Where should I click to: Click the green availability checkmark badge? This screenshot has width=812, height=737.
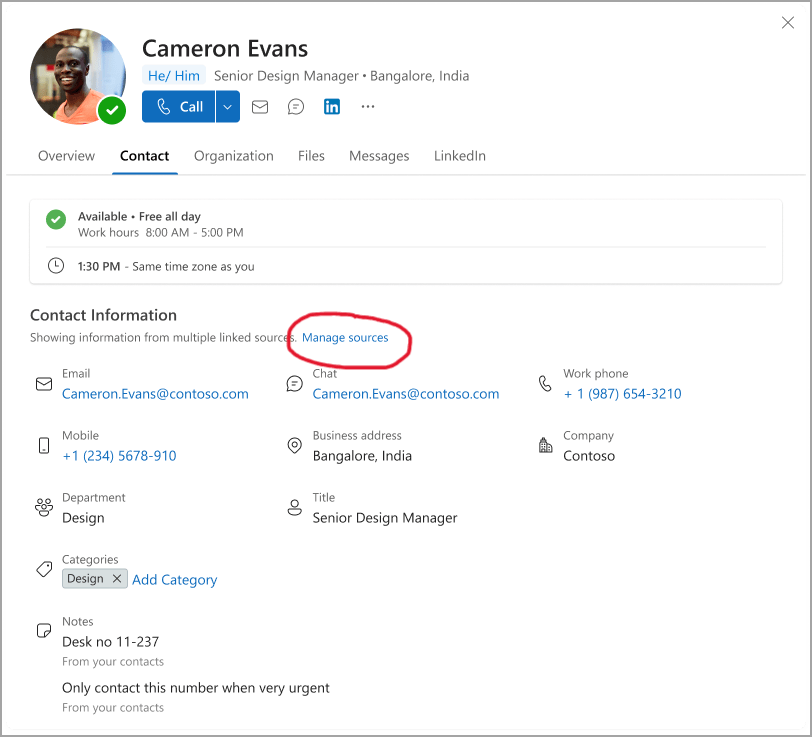pos(111,111)
